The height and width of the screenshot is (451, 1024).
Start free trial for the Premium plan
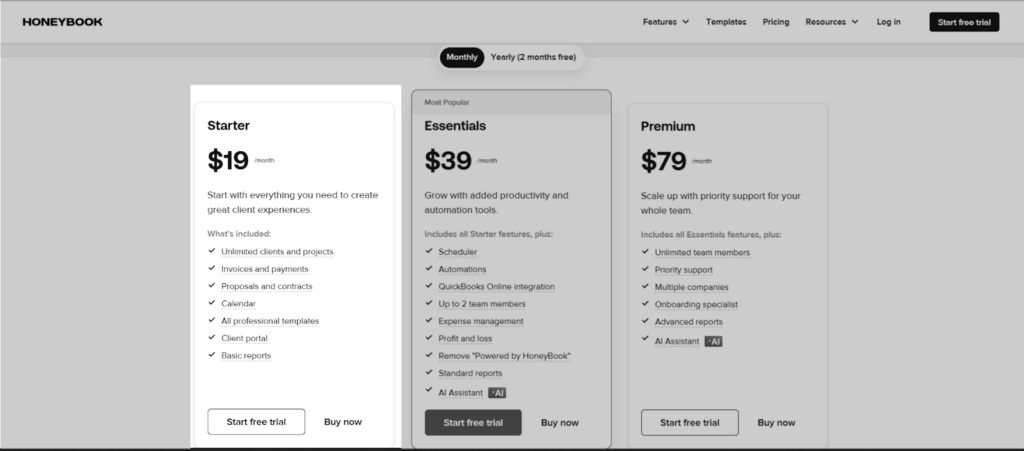[690, 422]
